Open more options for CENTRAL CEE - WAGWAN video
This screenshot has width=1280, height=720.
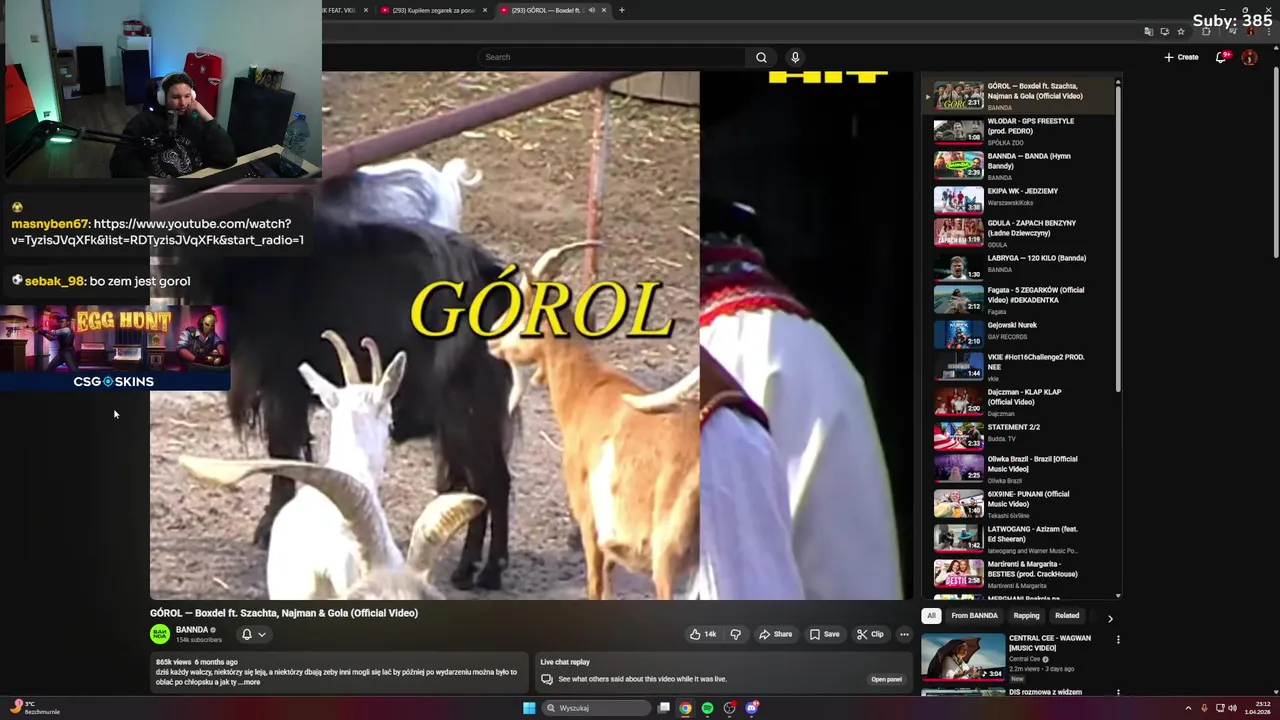point(1118,639)
